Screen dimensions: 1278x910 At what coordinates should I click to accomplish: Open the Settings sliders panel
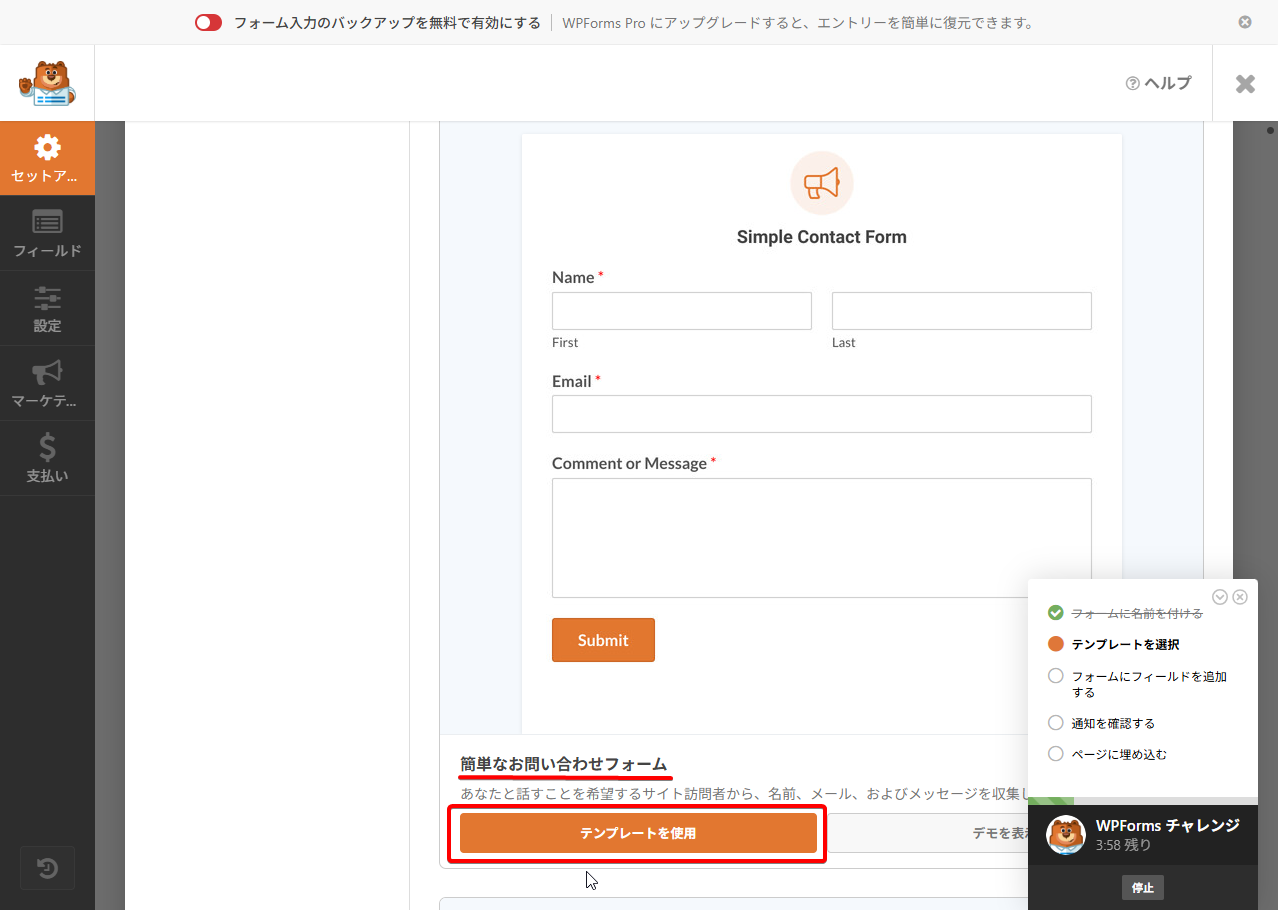(47, 308)
